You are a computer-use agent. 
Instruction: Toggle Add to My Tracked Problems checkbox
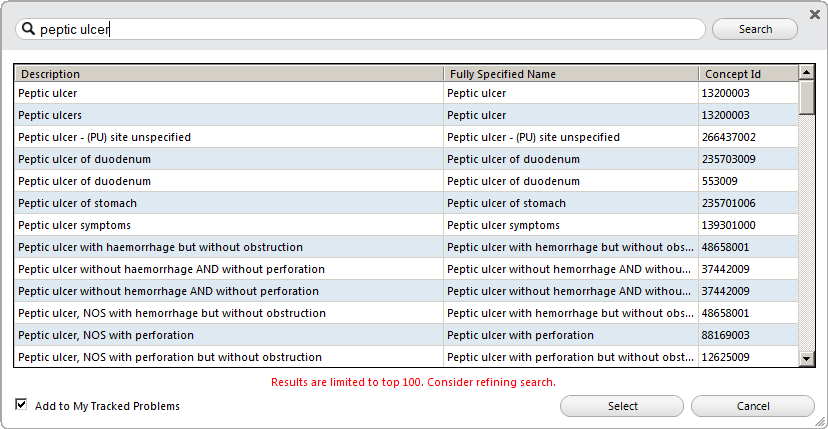pos(21,405)
